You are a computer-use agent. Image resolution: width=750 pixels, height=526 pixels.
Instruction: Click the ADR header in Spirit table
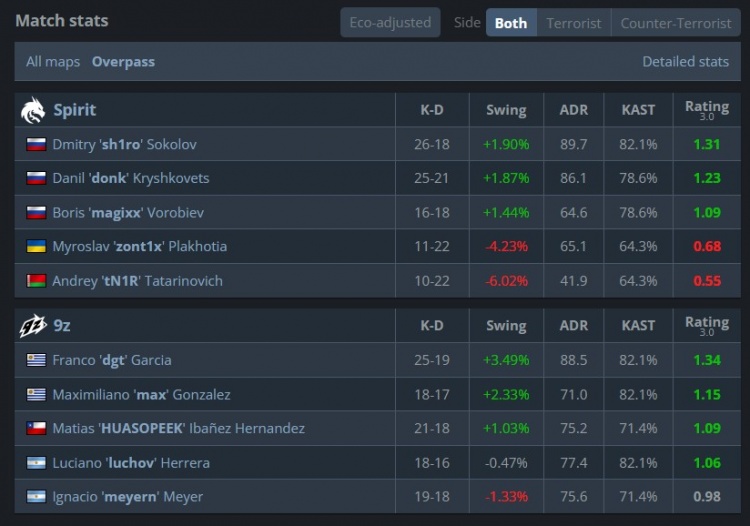[574, 110]
